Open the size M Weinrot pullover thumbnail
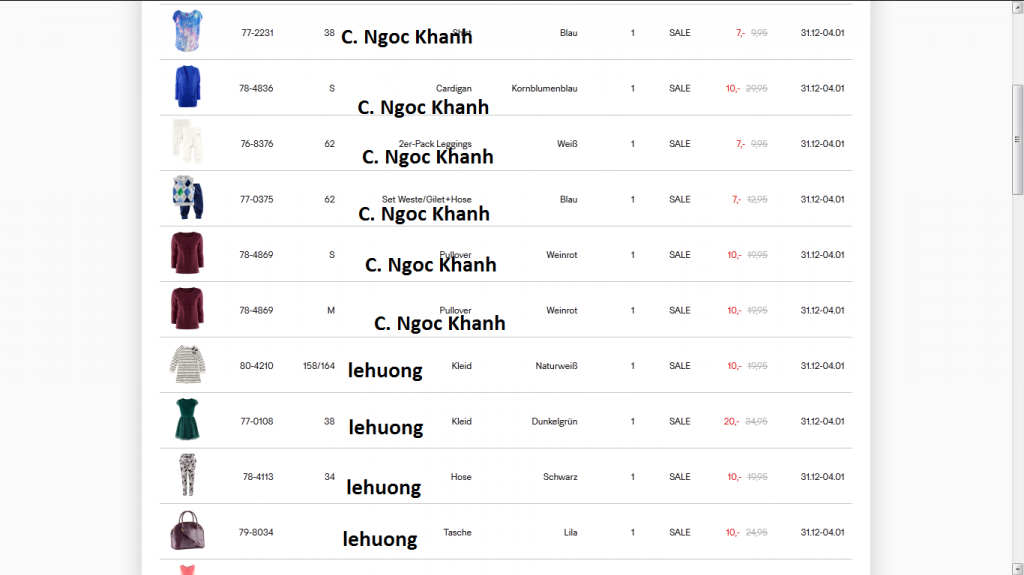Screen dimensions: 1024x575 point(187,309)
